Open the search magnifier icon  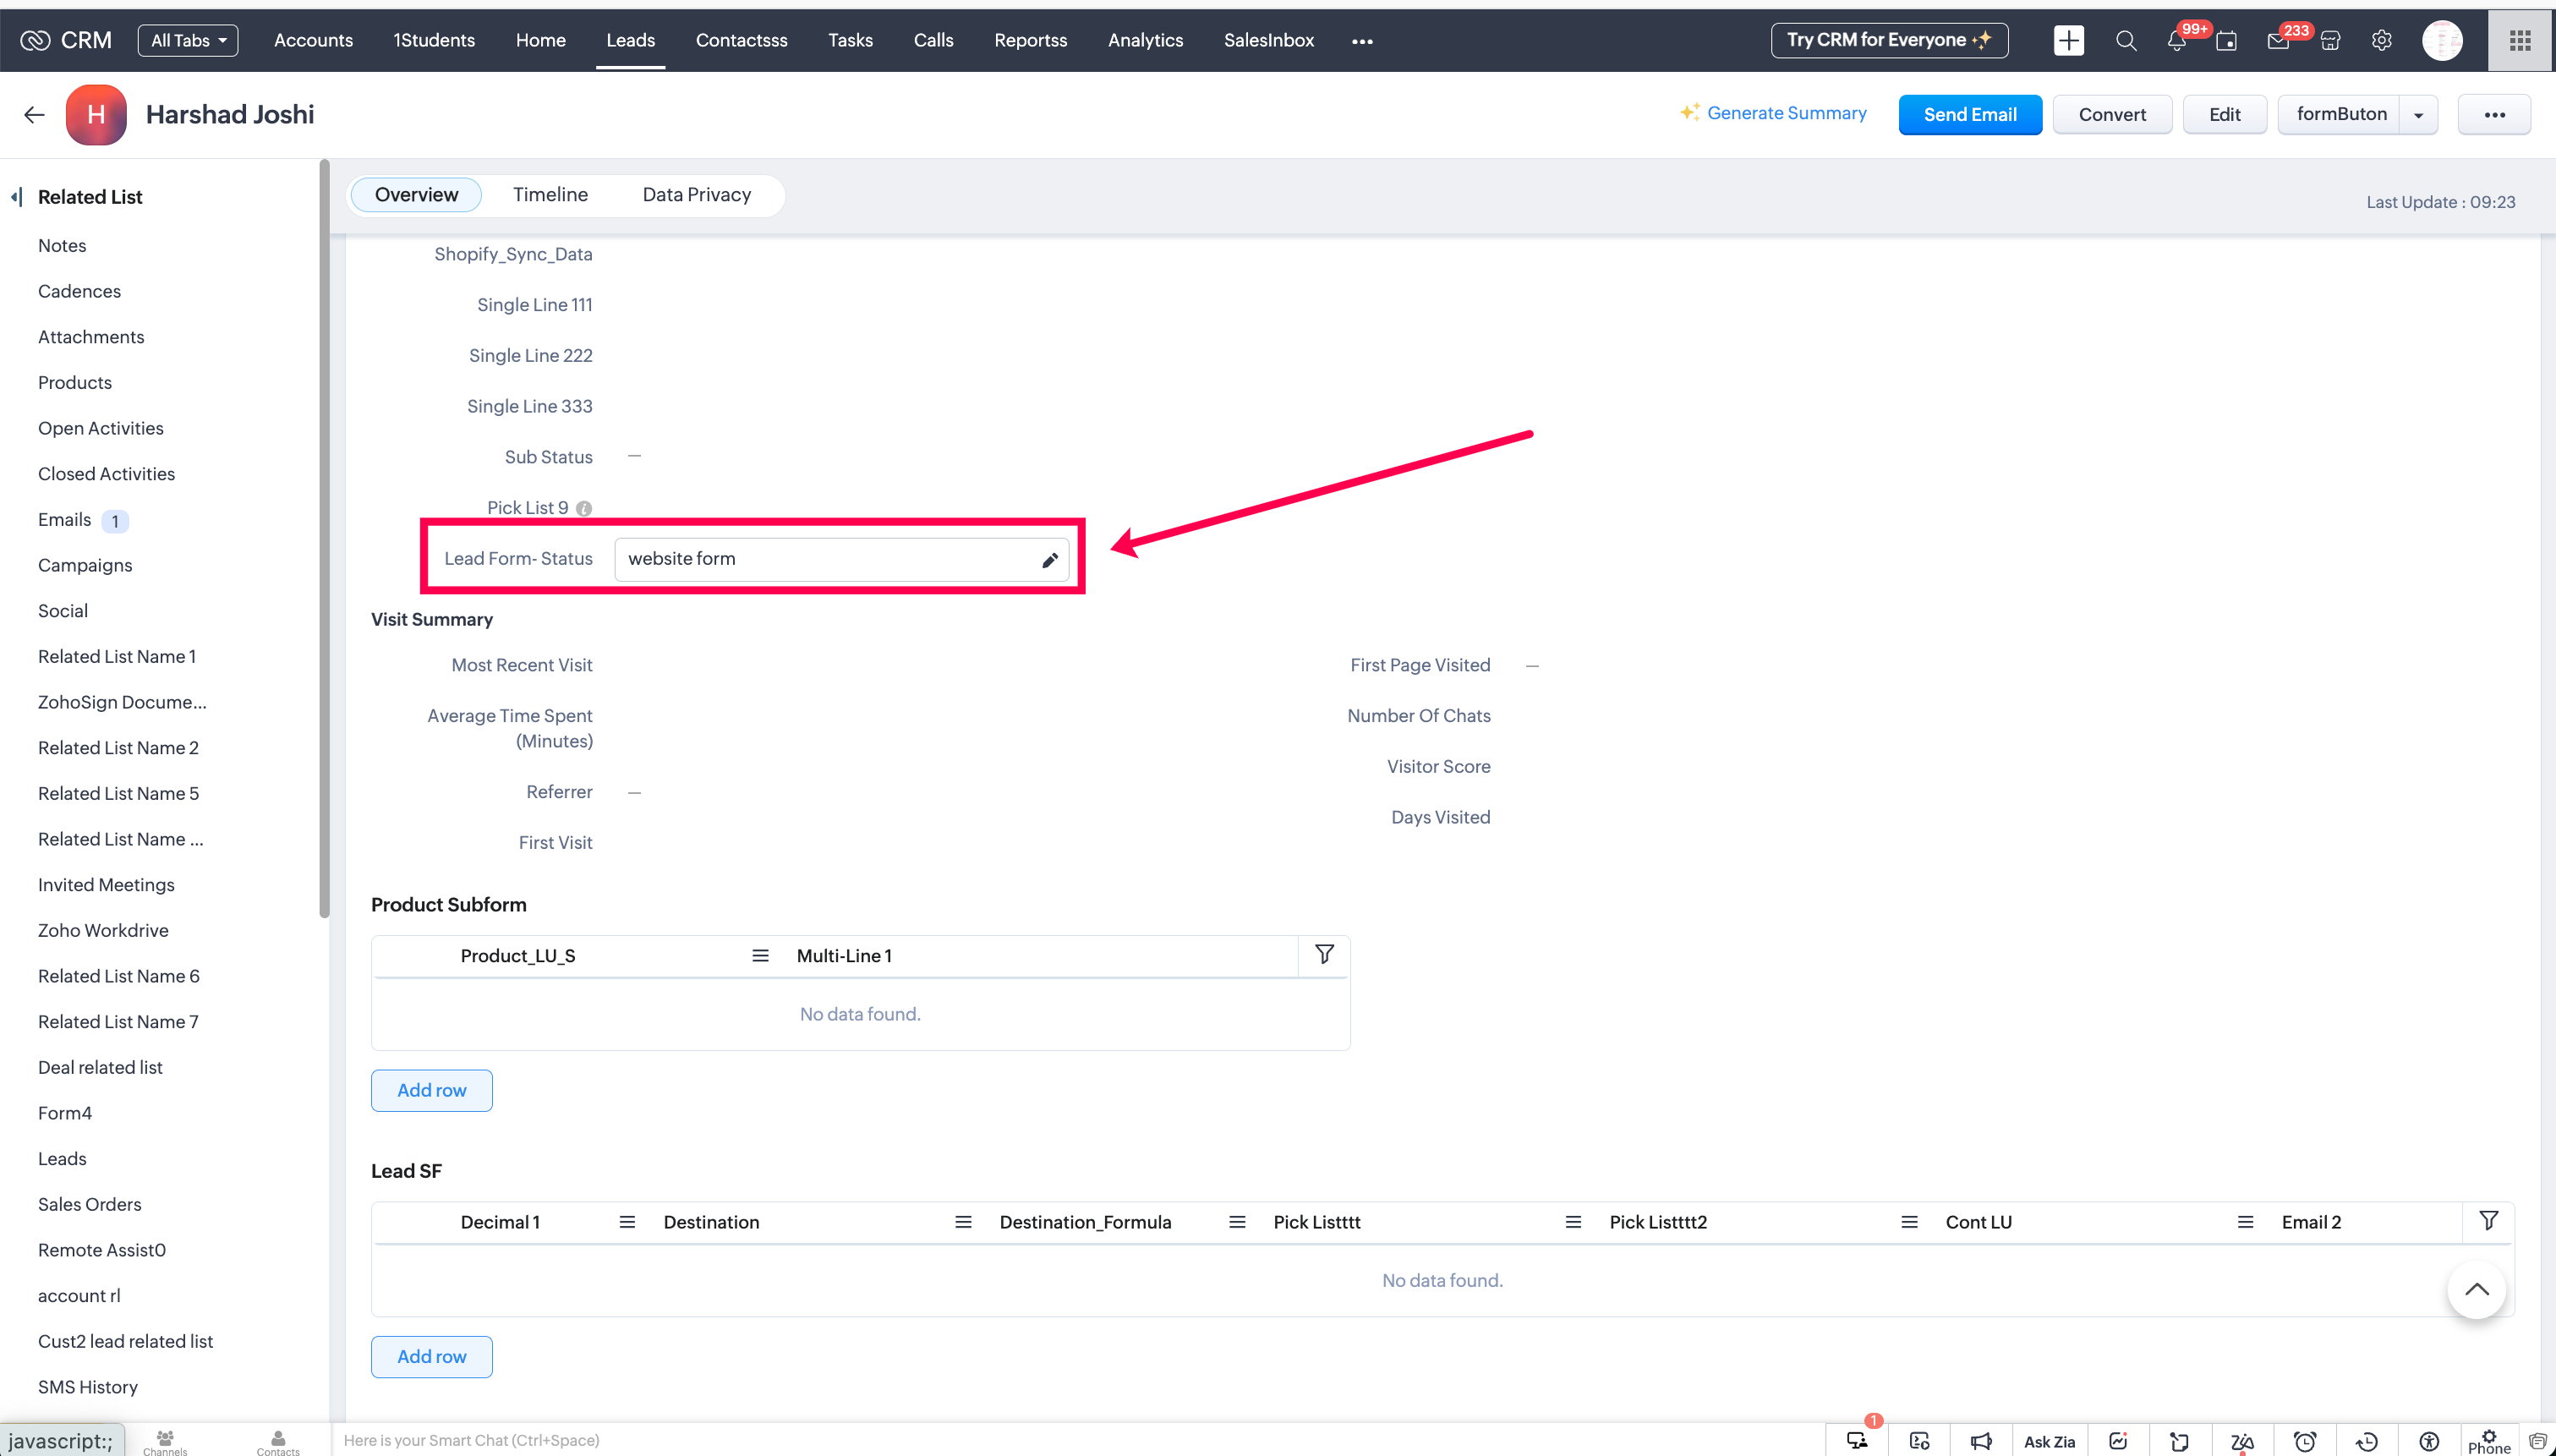(x=2126, y=41)
